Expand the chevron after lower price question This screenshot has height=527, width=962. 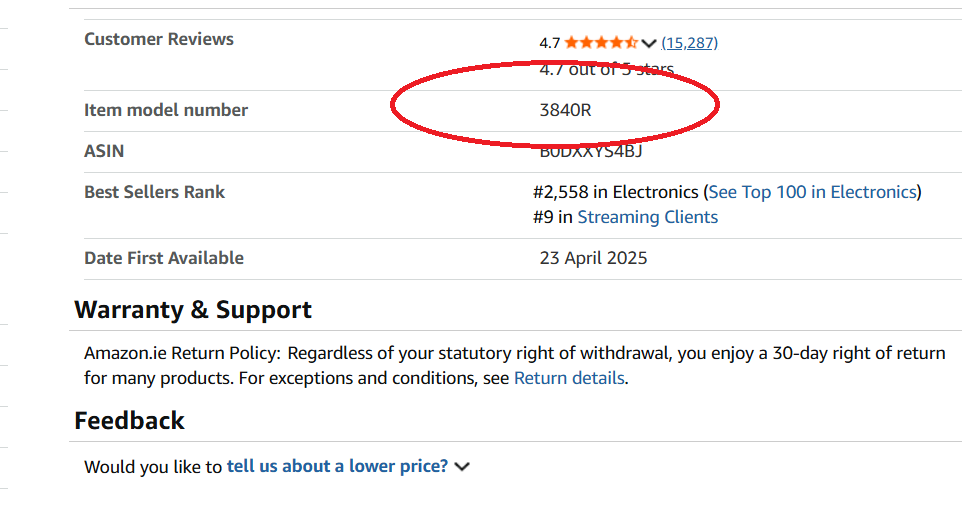coord(462,466)
